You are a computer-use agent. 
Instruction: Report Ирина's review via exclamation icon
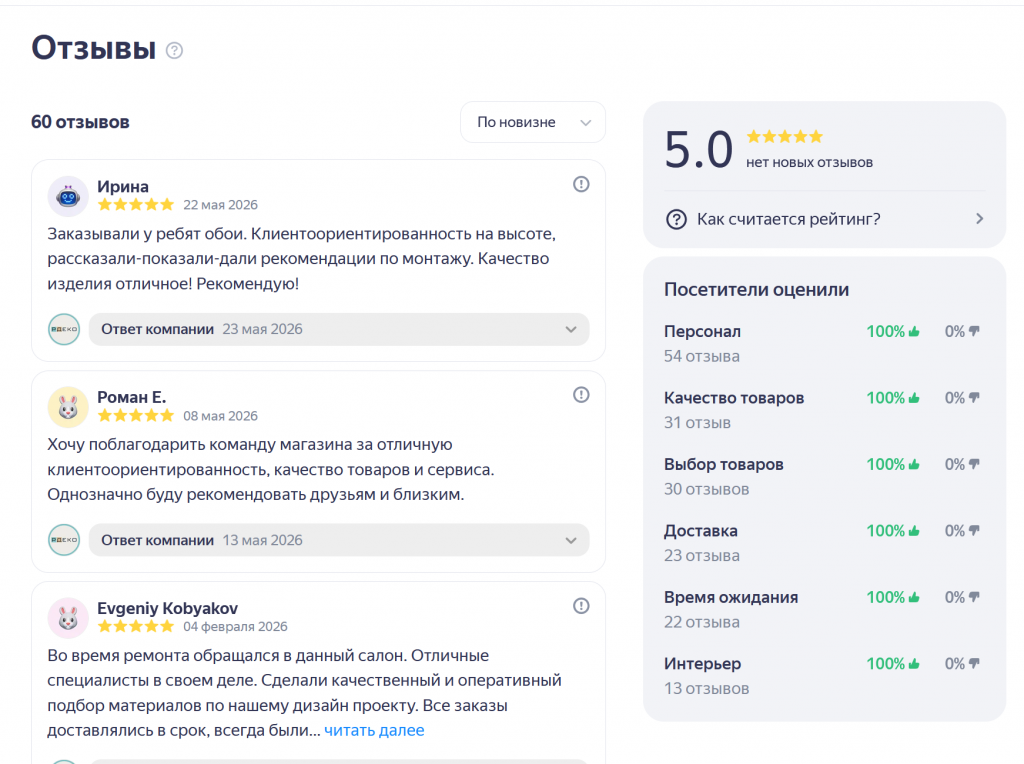click(x=581, y=184)
